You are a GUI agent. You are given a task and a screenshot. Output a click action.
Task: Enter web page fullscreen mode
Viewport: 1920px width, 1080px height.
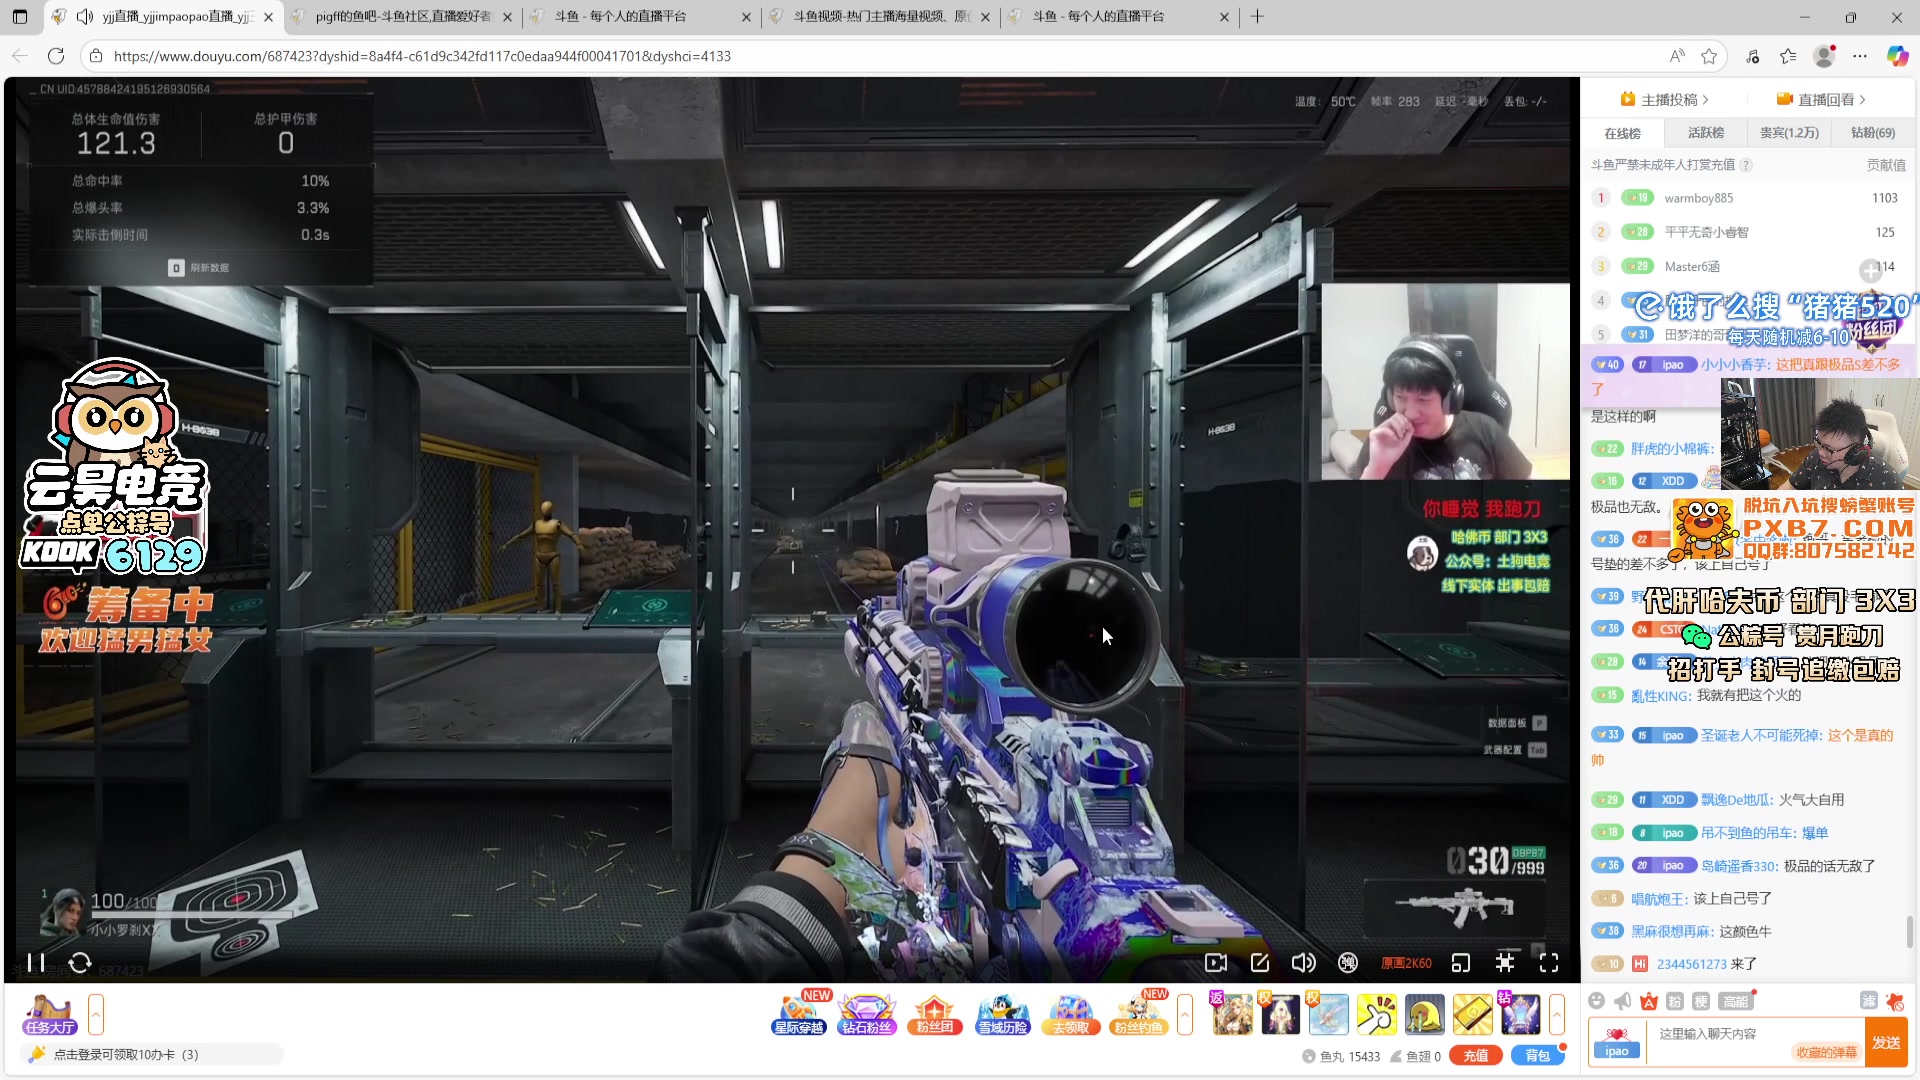(1505, 962)
